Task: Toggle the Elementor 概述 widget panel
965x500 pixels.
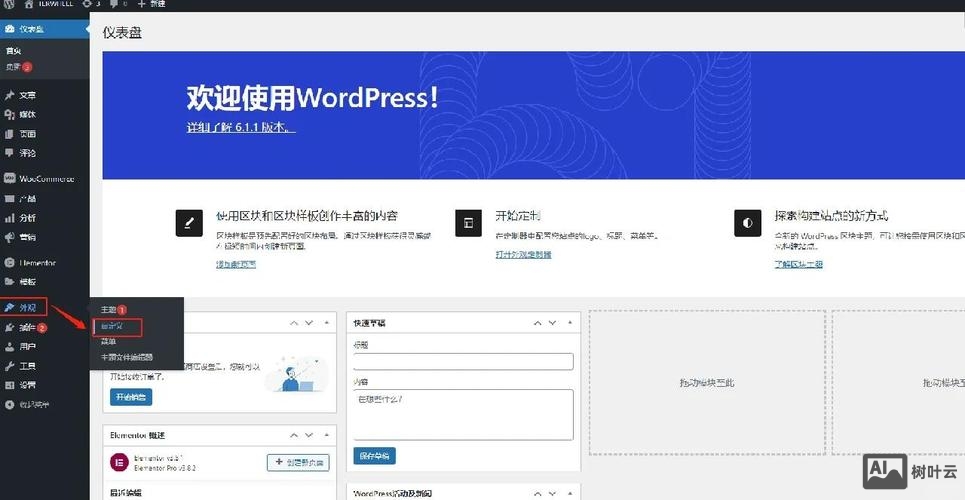Action: [x=326, y=435]
